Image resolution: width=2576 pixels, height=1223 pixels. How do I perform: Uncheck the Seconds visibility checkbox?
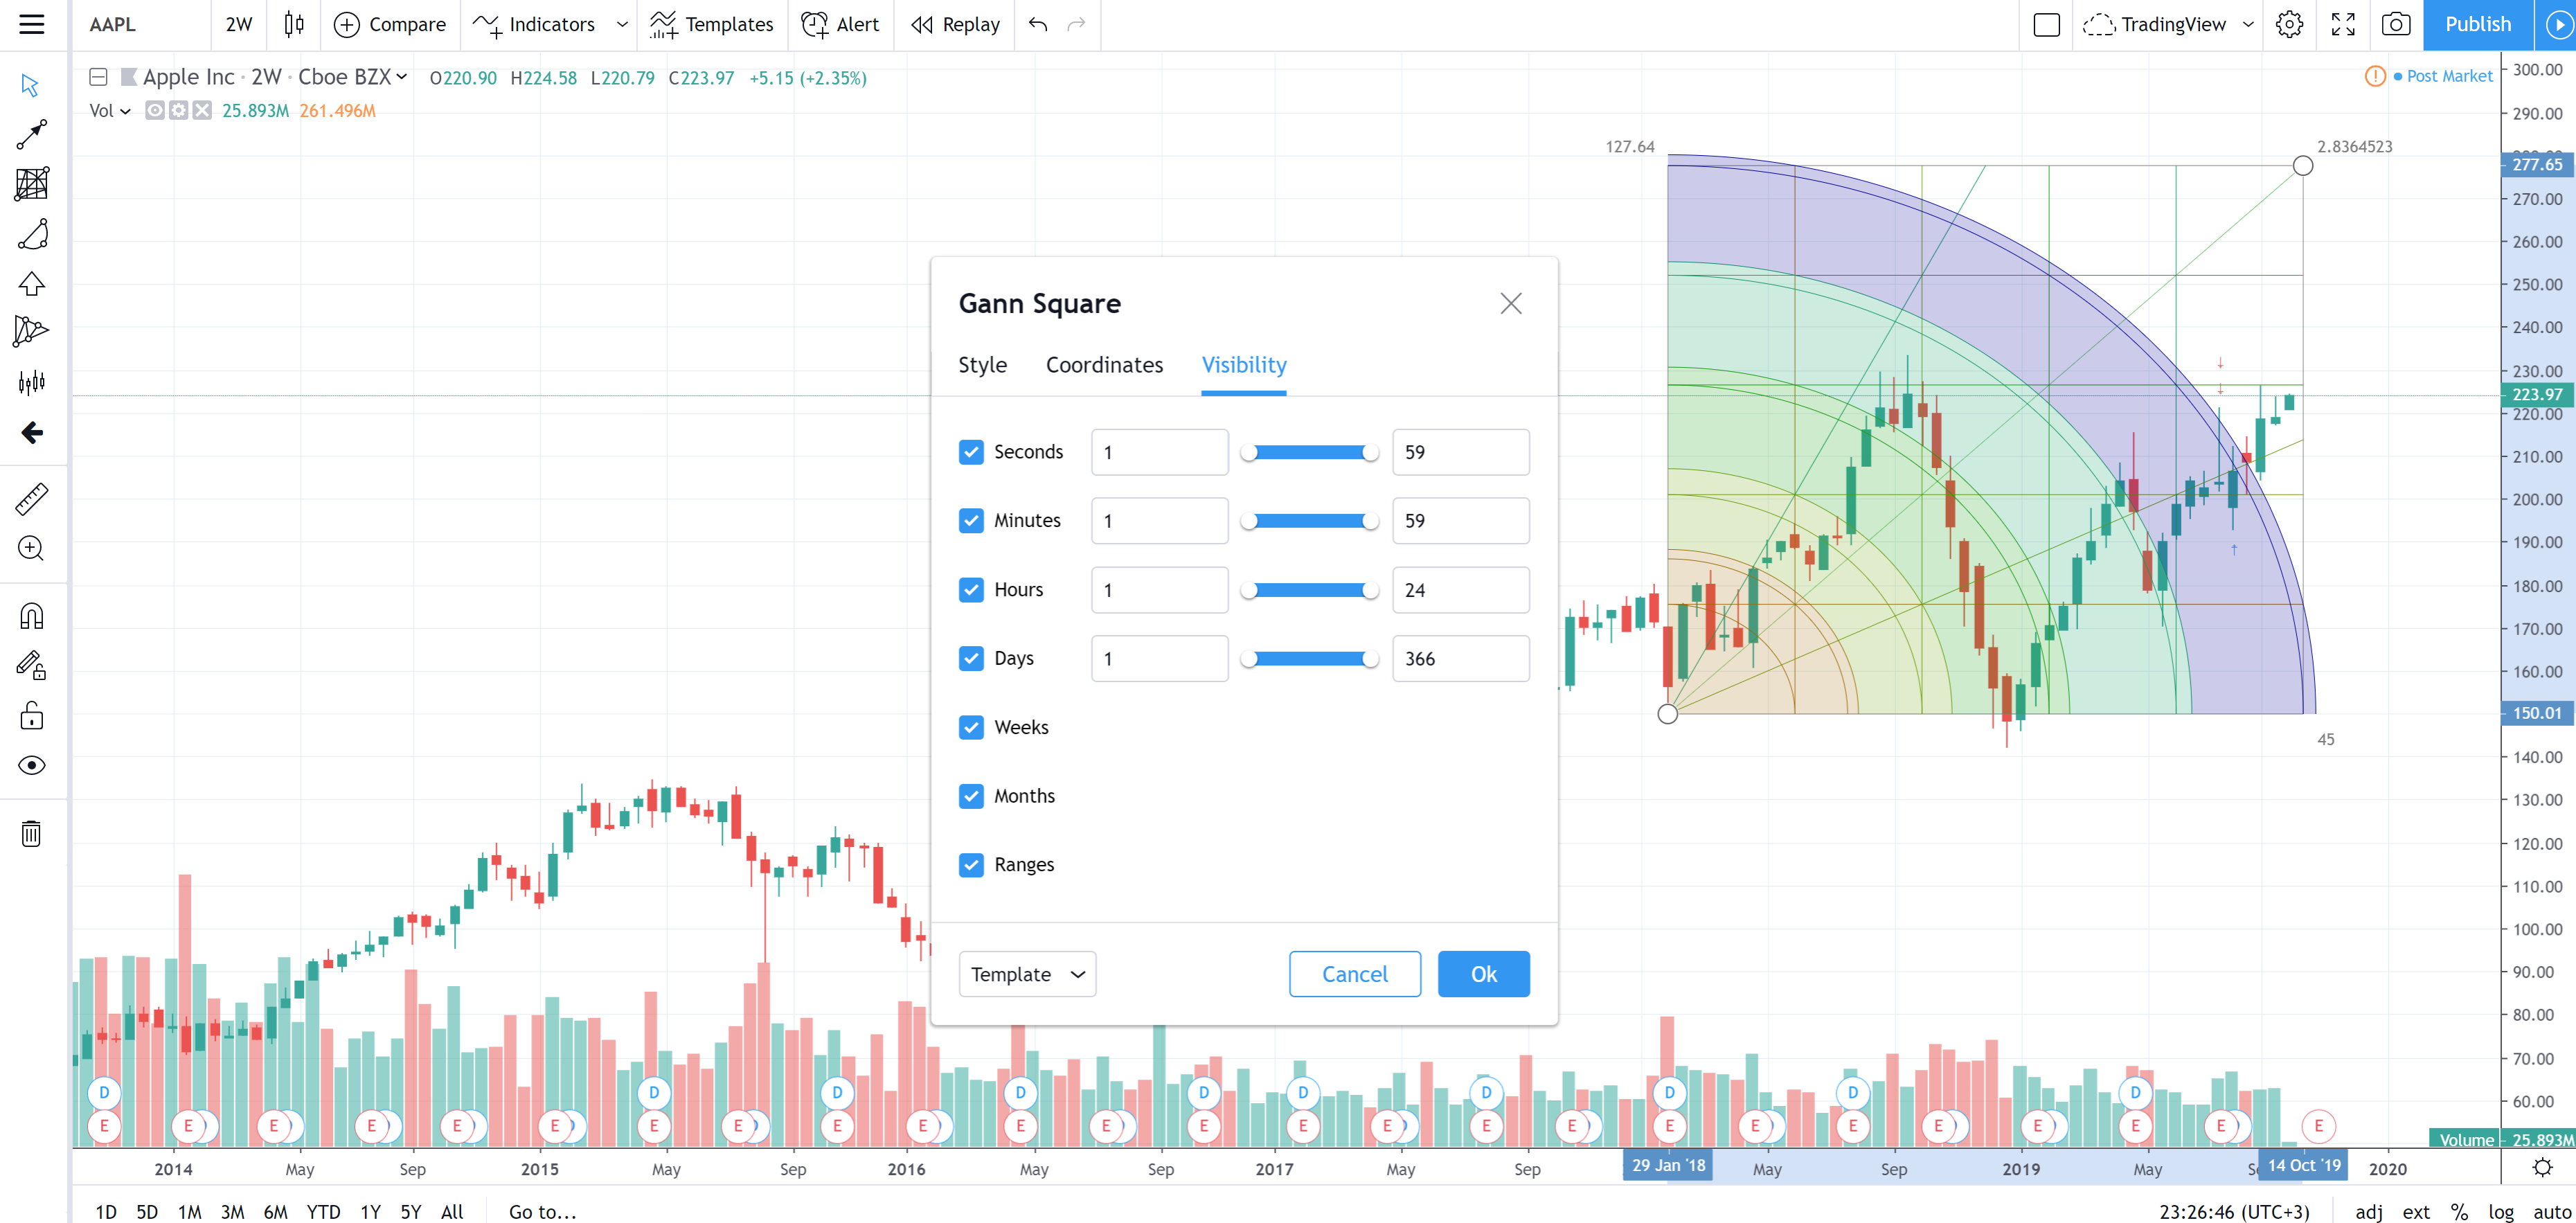[x=970, y=452]
